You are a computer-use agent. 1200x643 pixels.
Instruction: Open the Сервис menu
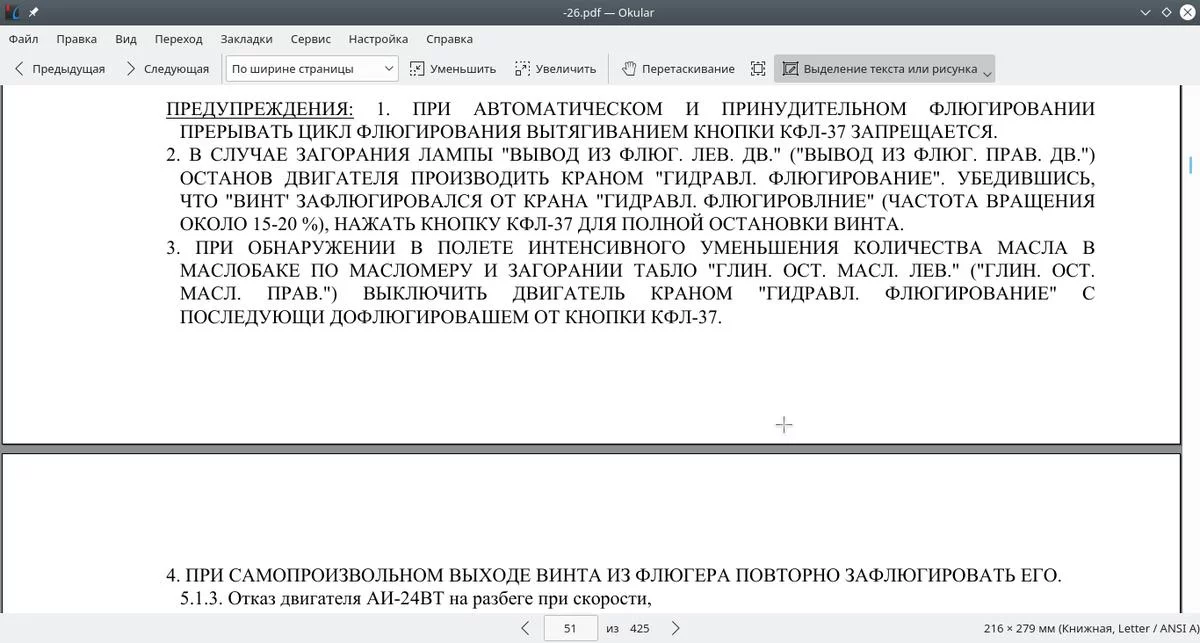[x=311, y=39]
